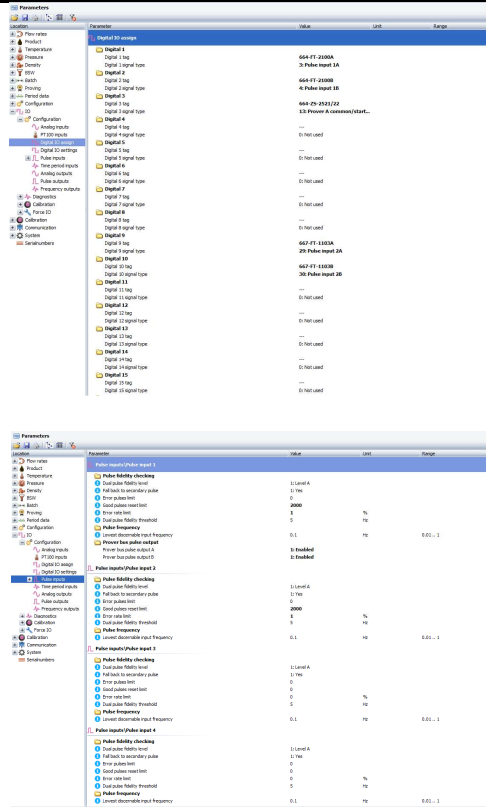Click the filter icon in the upper Parameters window toolbar
The image size is (486, 807).
tap(73, 17)
